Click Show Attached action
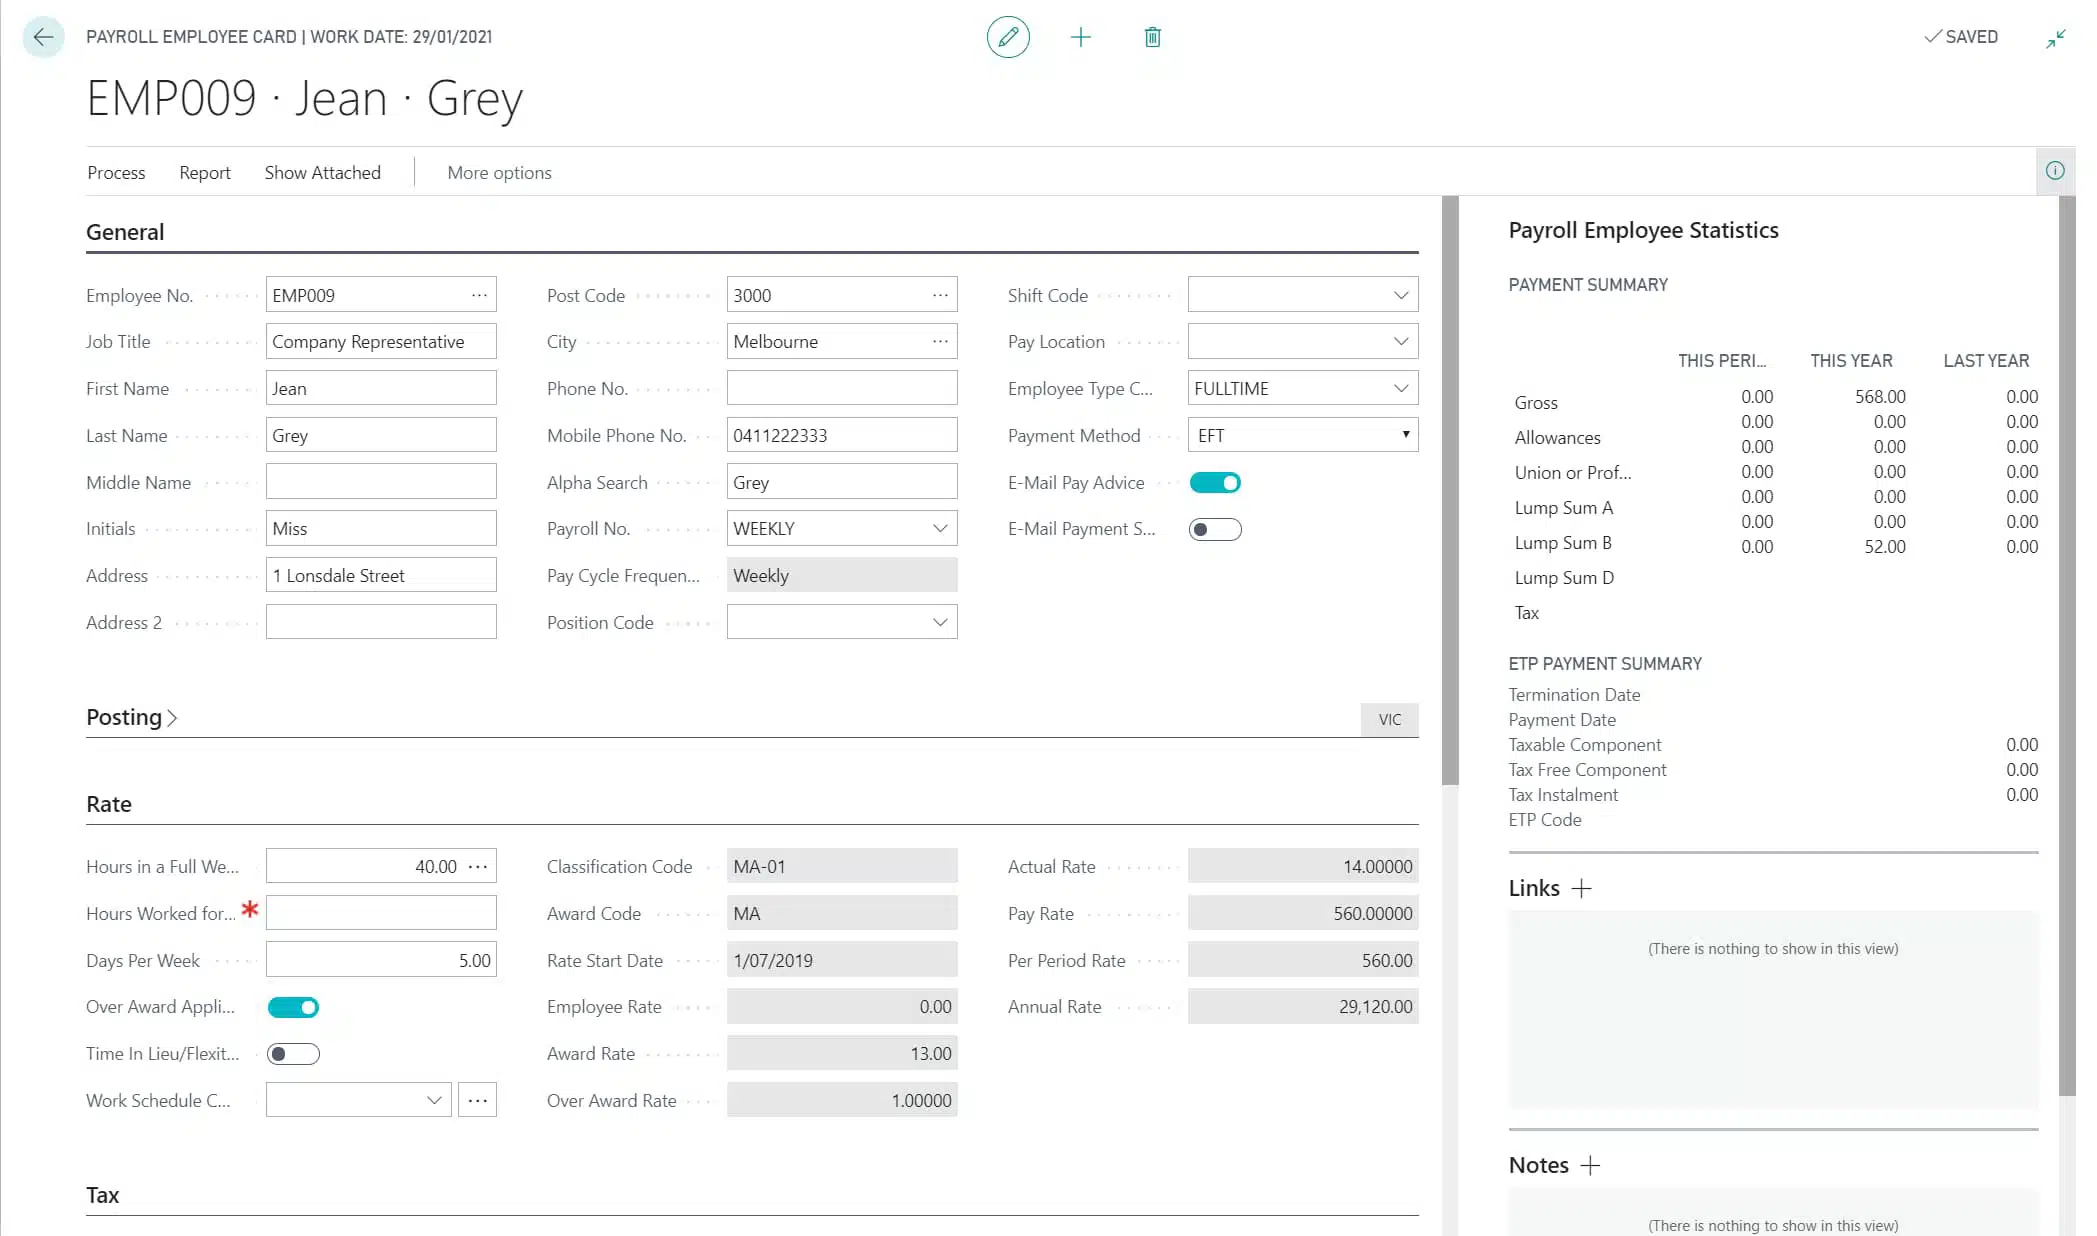 click(x=322, y=173)
